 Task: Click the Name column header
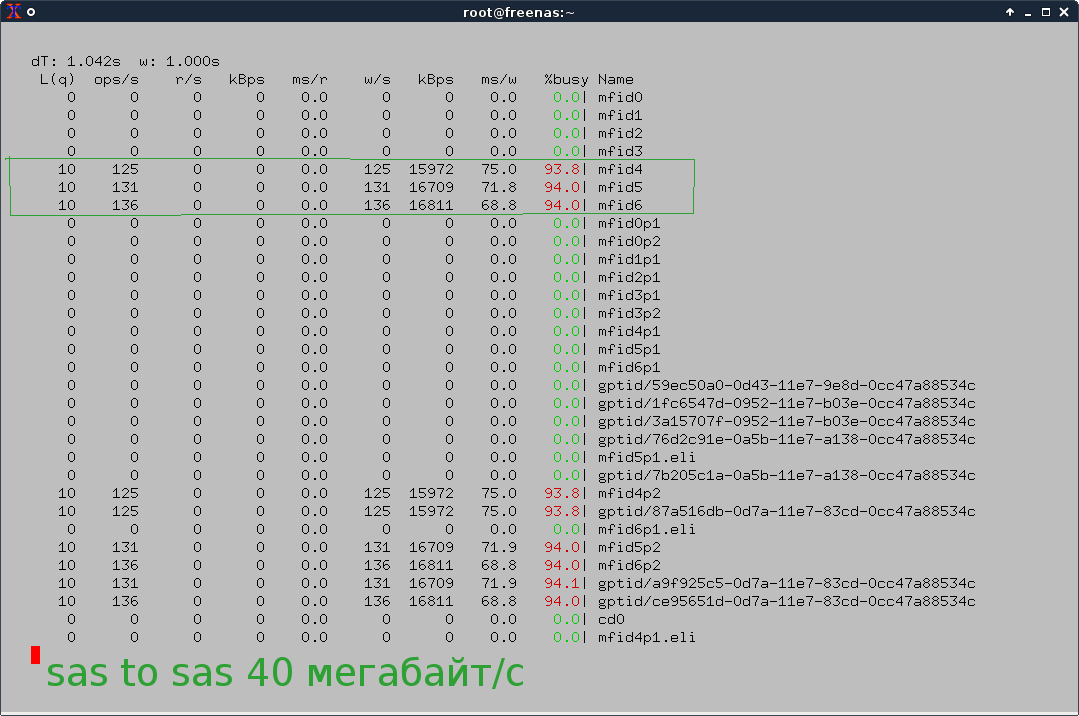pyautogui.click(x=616, y=79)
